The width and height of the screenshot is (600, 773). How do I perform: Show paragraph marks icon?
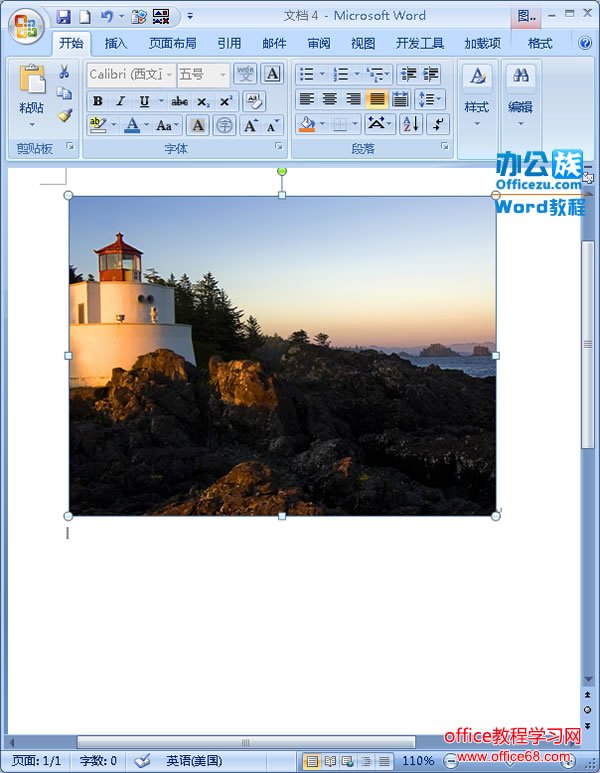tap(437, 125)
